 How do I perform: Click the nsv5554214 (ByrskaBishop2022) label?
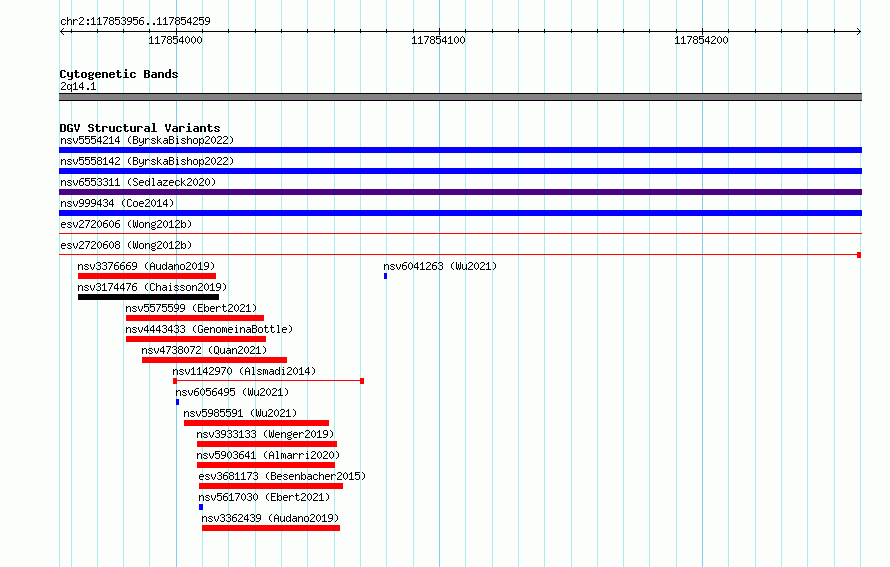pyautogui.click(x=147, y=140)
